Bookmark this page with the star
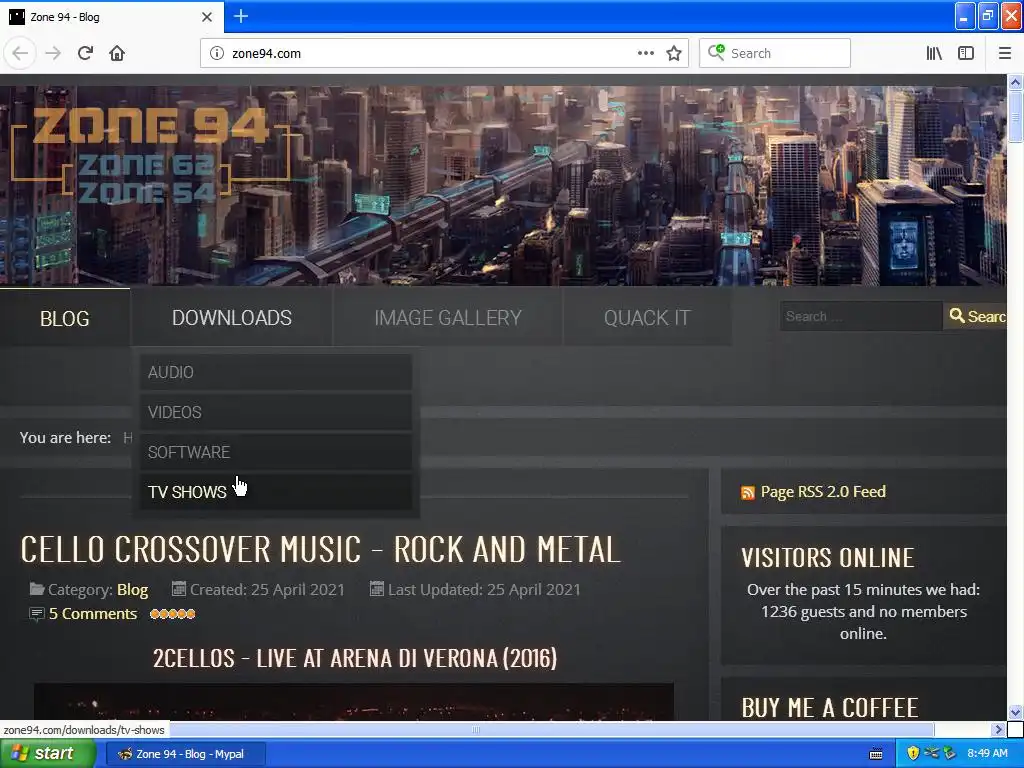 coord(674,54)
